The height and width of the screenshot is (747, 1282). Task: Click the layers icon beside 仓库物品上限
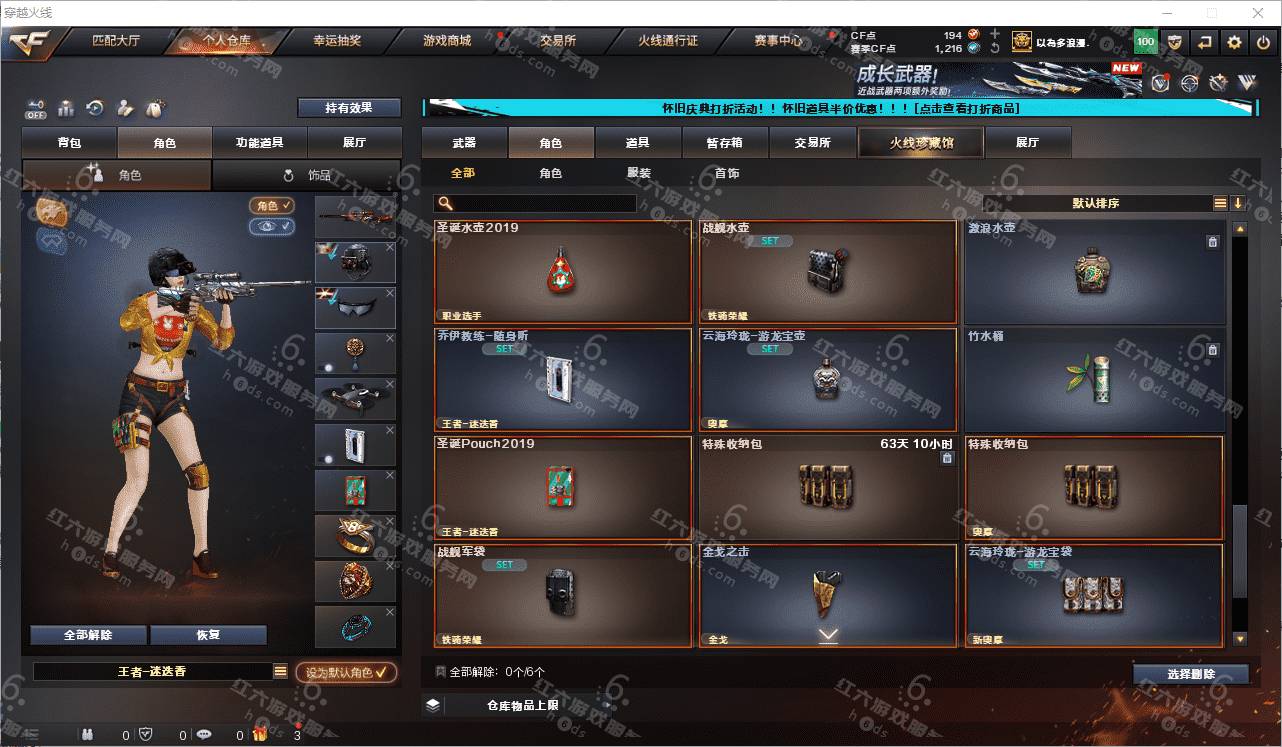point(432,705)
